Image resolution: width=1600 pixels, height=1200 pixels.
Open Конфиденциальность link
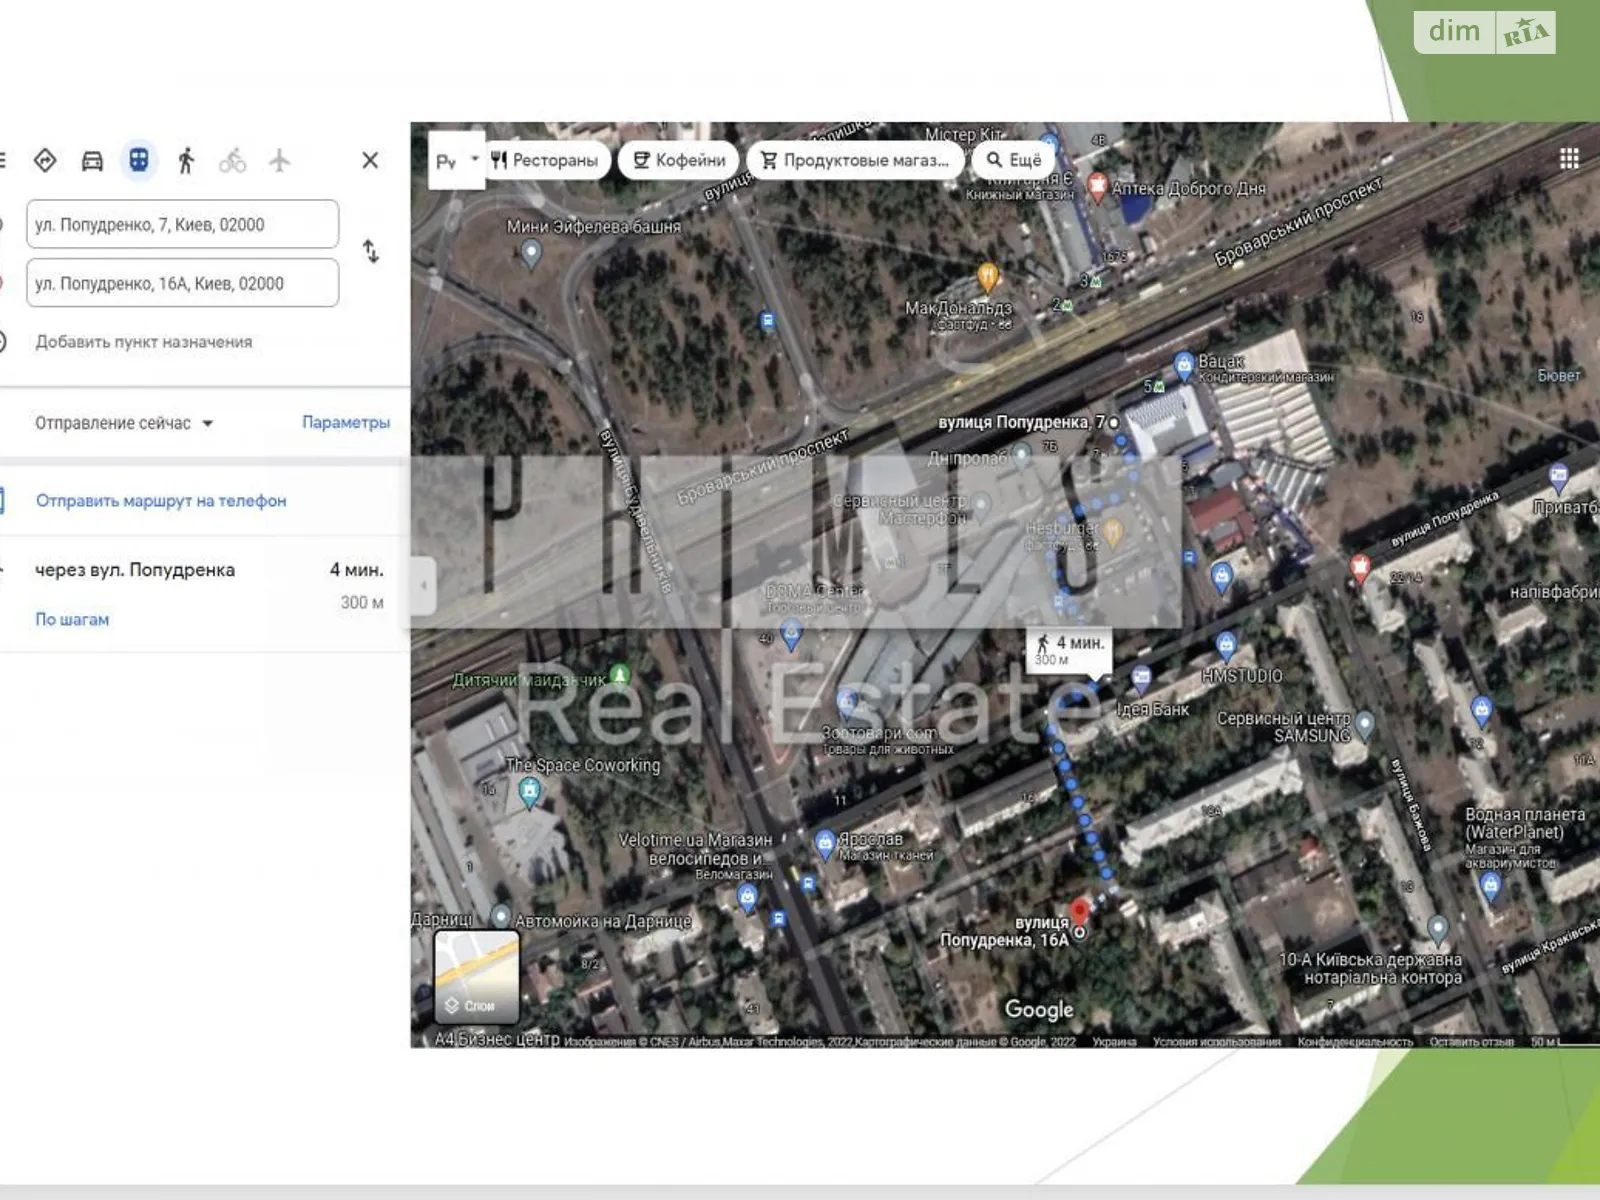click(x=1355, y=1042)
